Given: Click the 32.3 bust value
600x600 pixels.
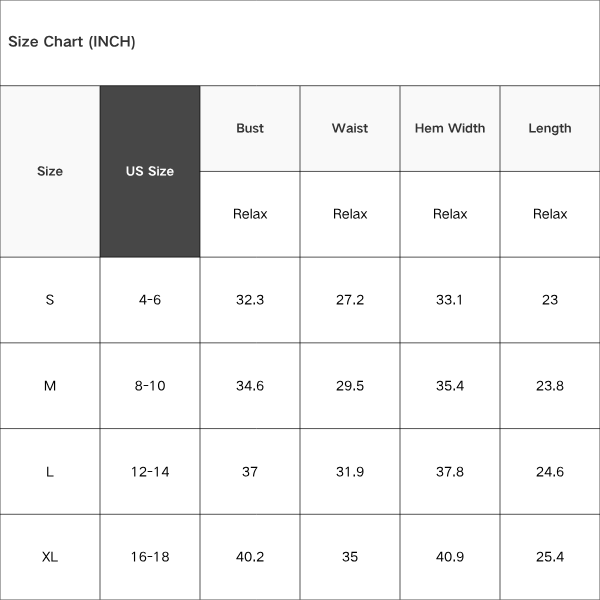Looking at the screenshot, I should [x=250, y=300].
